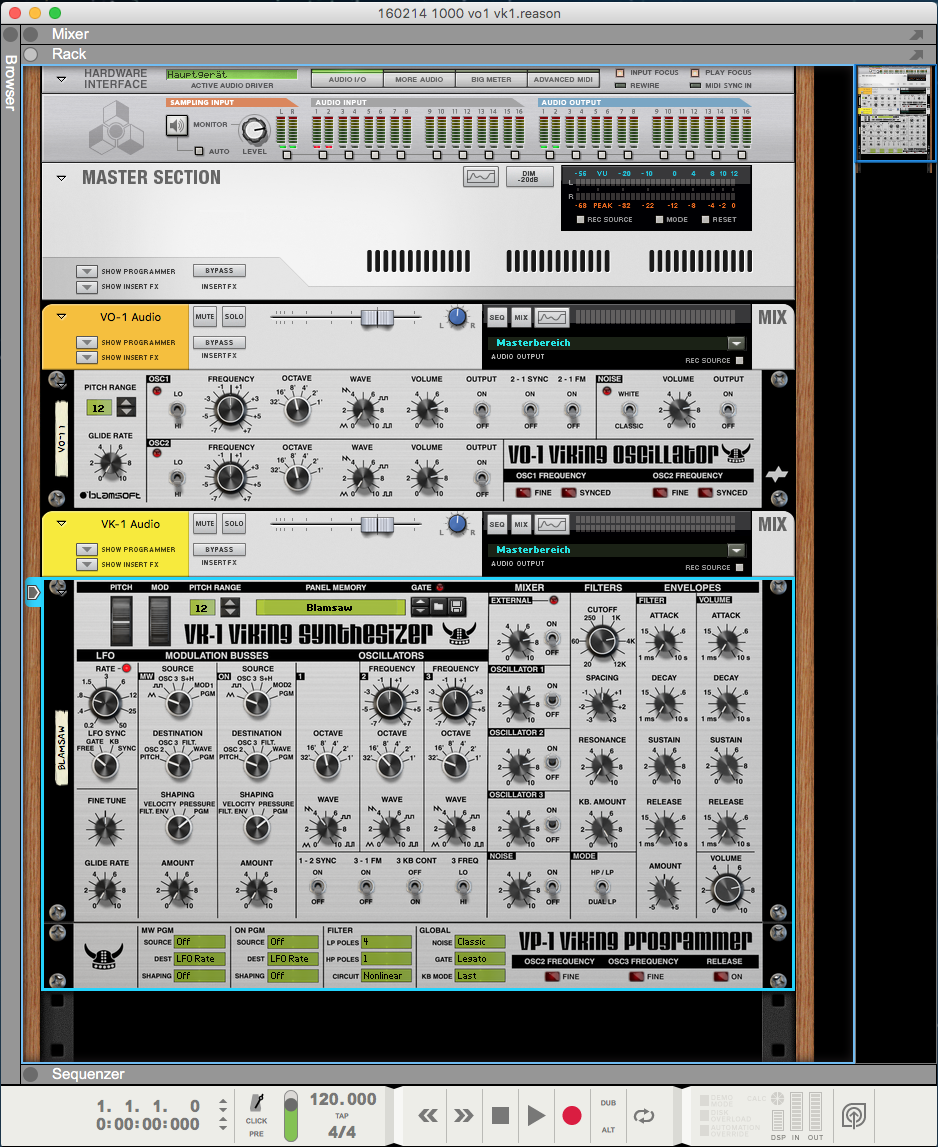Screen dimensions: 938x1147
Task: Detach the Rack window arrow icon
Action: pos(916,55)
